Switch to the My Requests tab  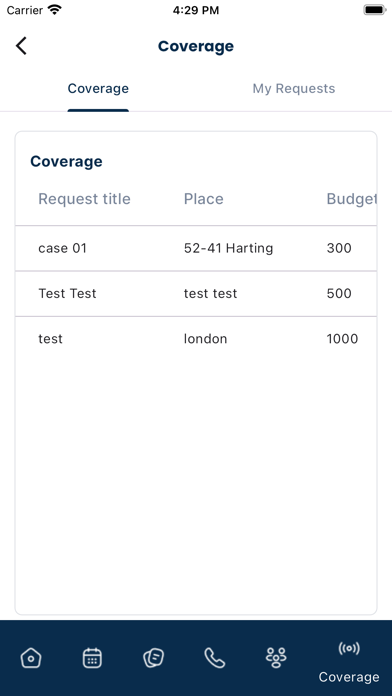294,88
